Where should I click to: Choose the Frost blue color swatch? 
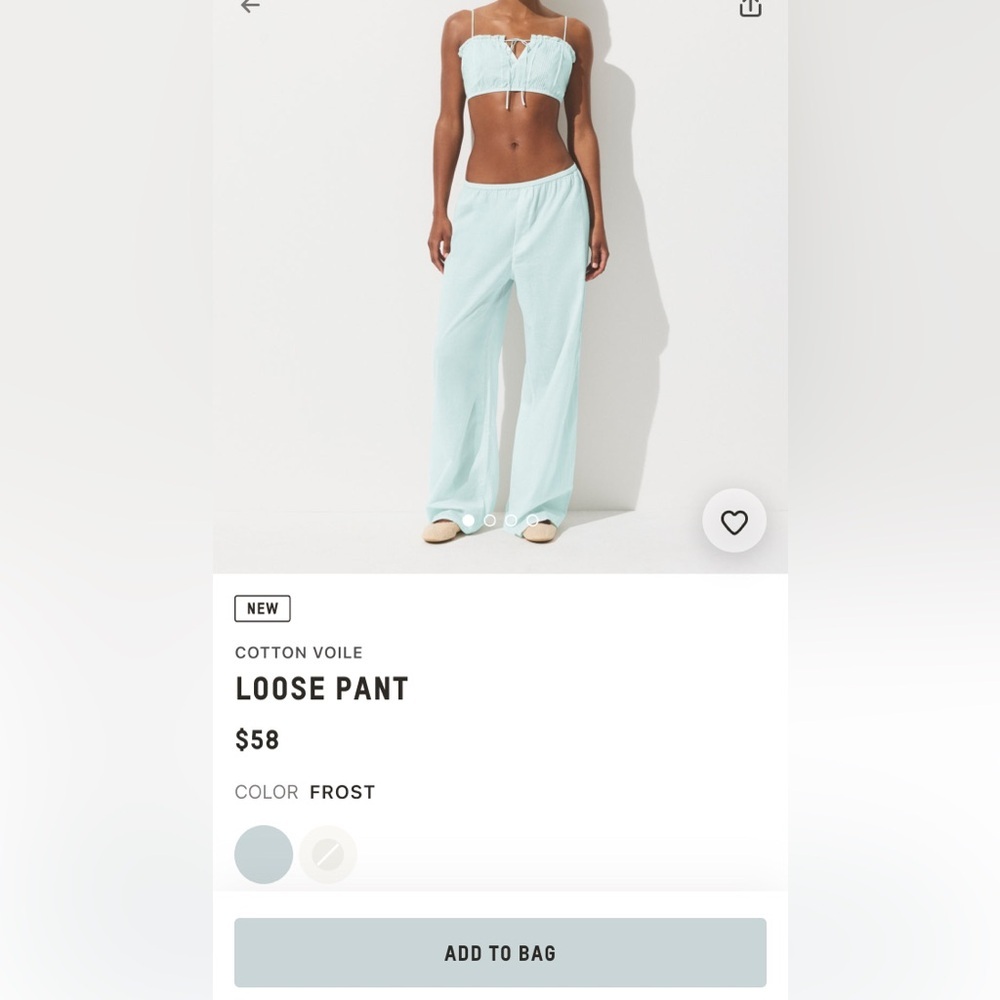(x=263, y=855)
